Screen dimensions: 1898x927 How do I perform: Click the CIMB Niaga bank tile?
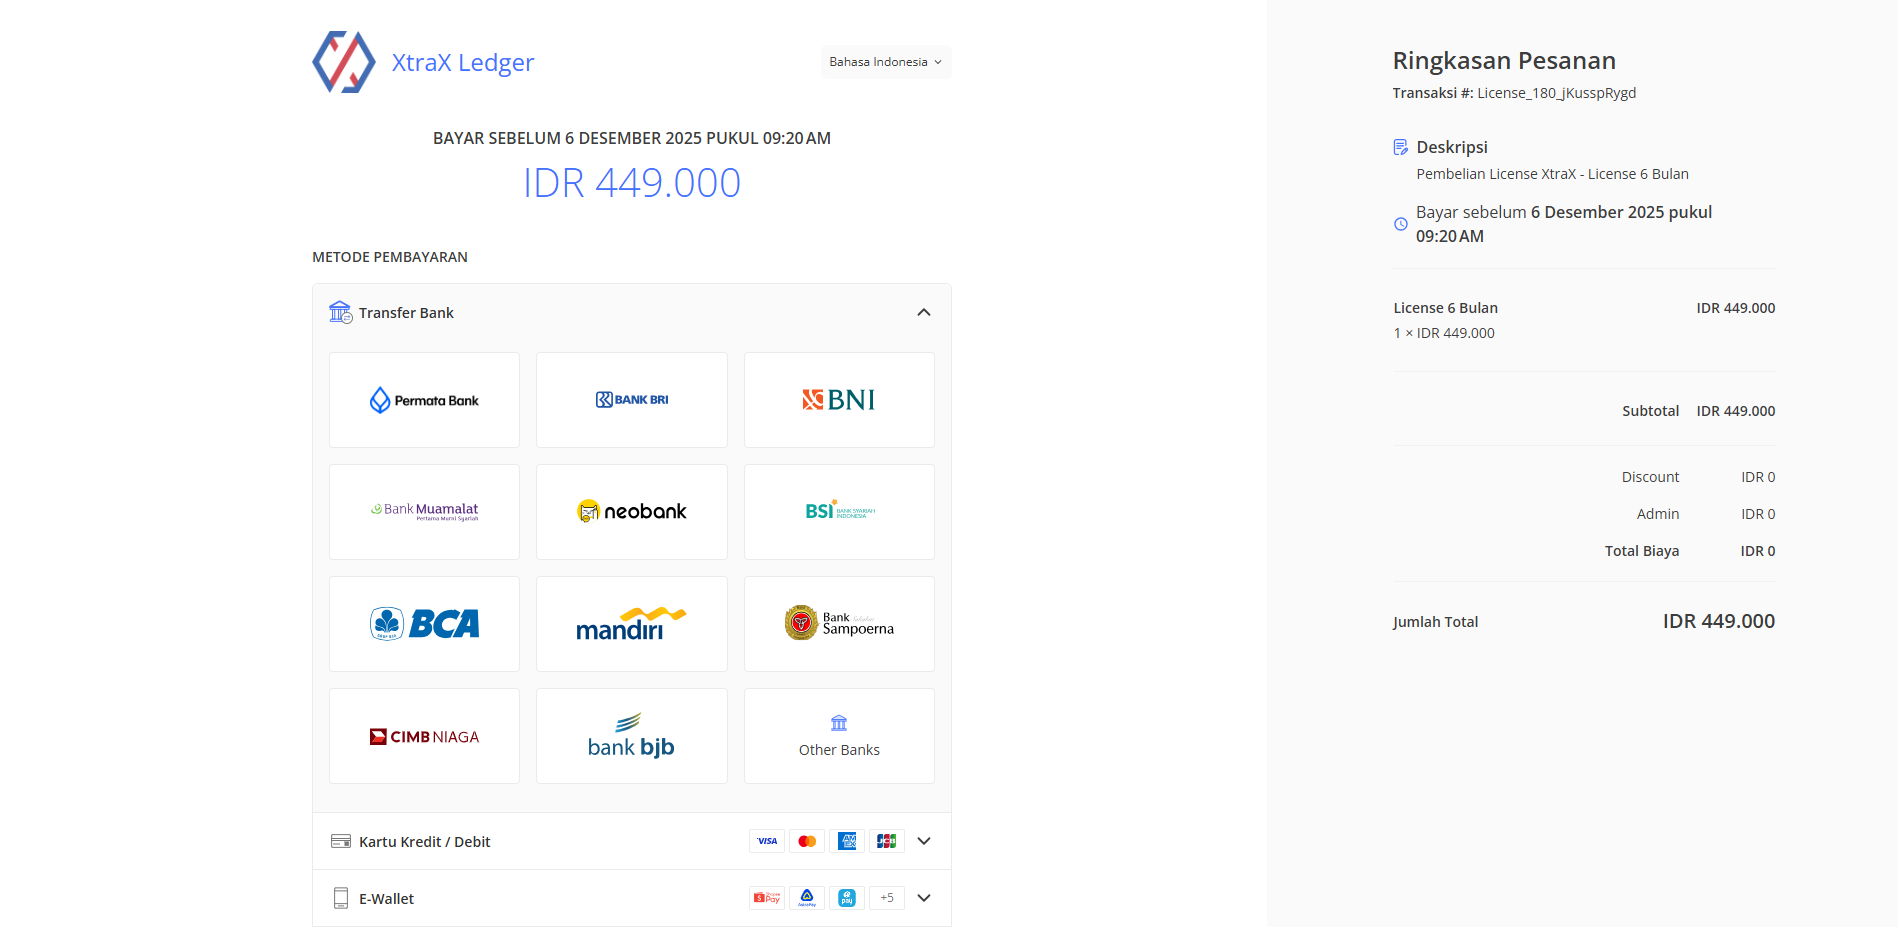pyautogui.click(x=424, y=736)
